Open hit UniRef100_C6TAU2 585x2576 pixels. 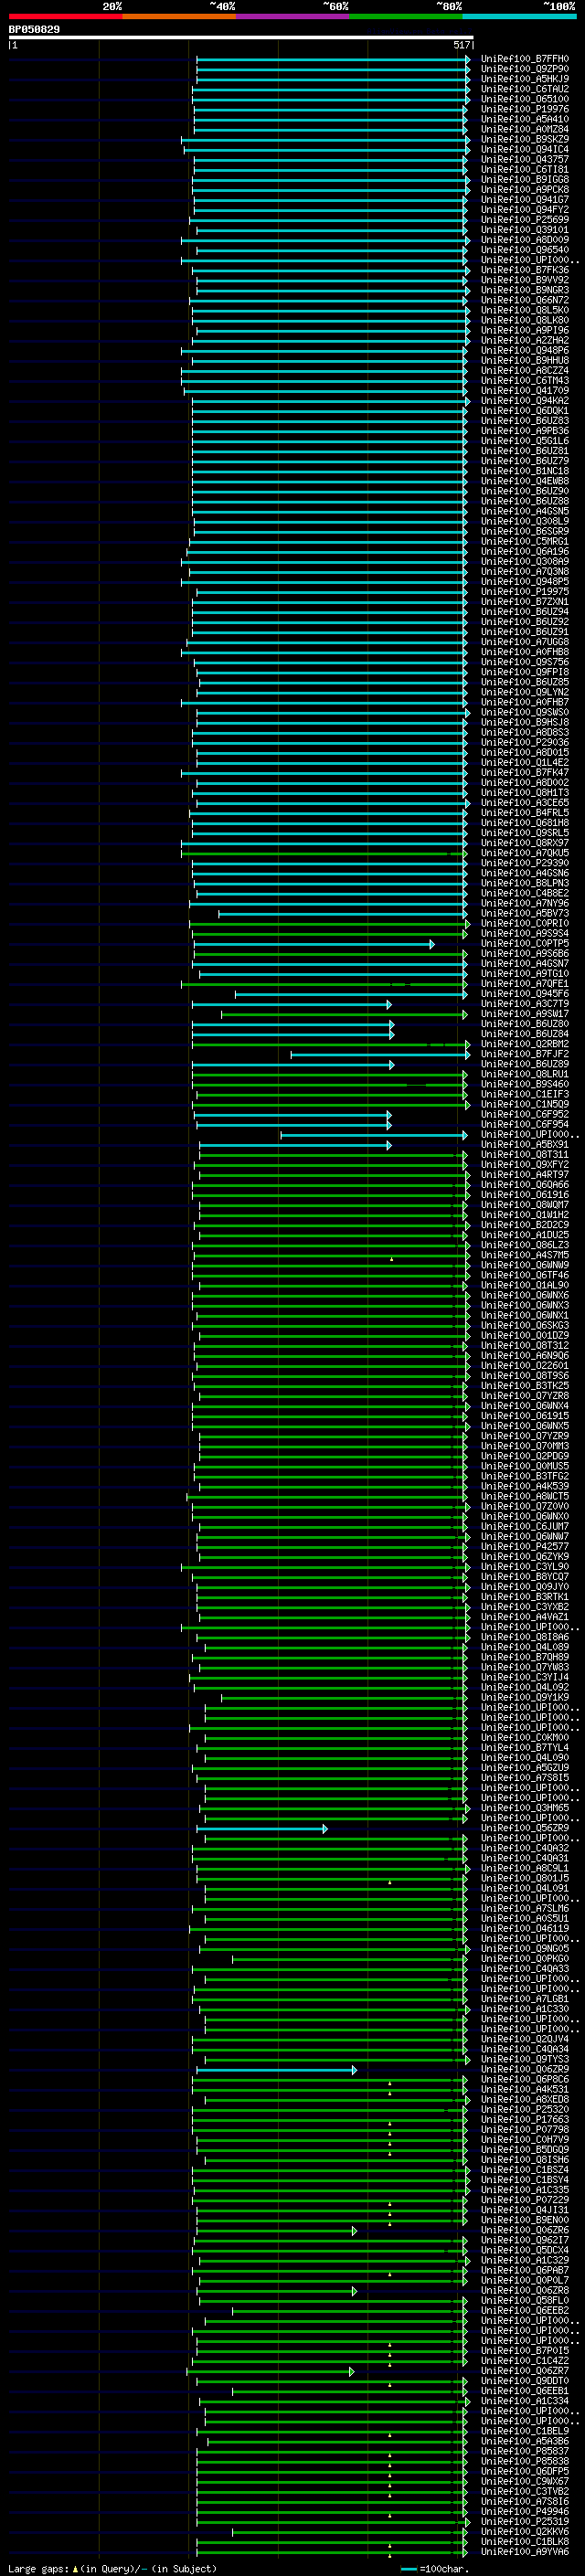tap(524, 89)
